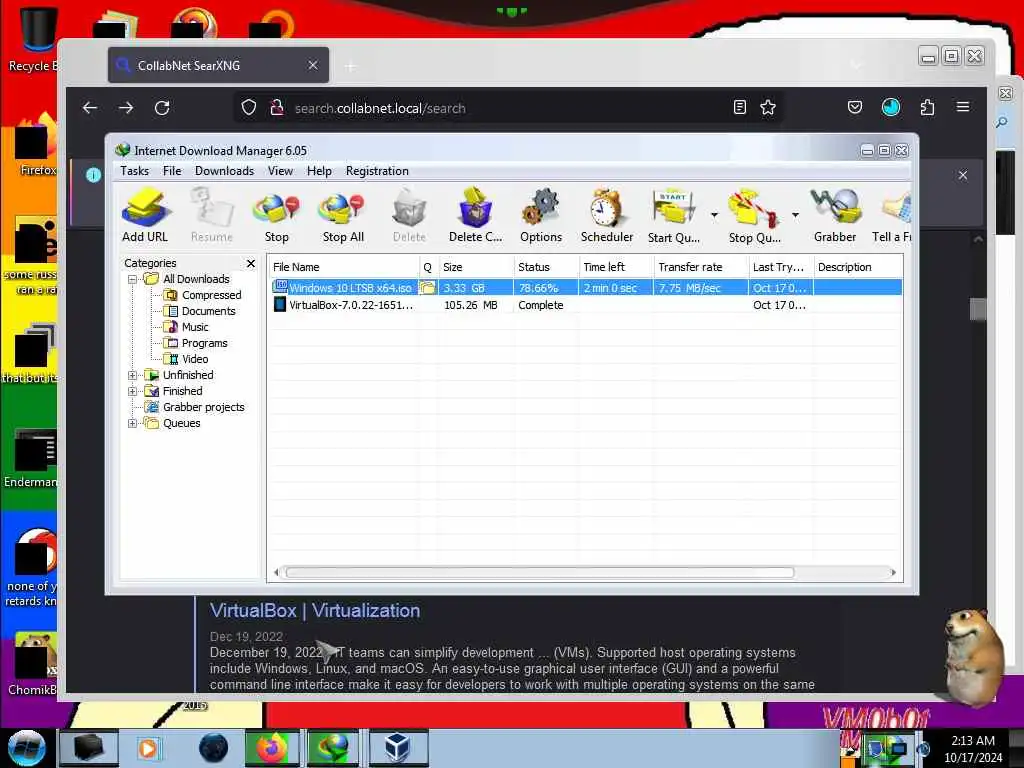Screen dimensions: 1024x768
Task: Open Stop Queue dropdown arrow
Action: pyautogui.click(x=795, y=215)
